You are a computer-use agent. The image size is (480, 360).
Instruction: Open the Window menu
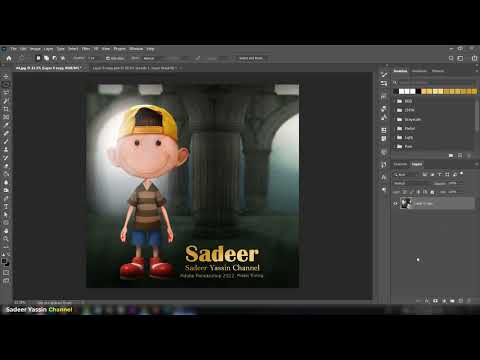click(x=136, y=49)
